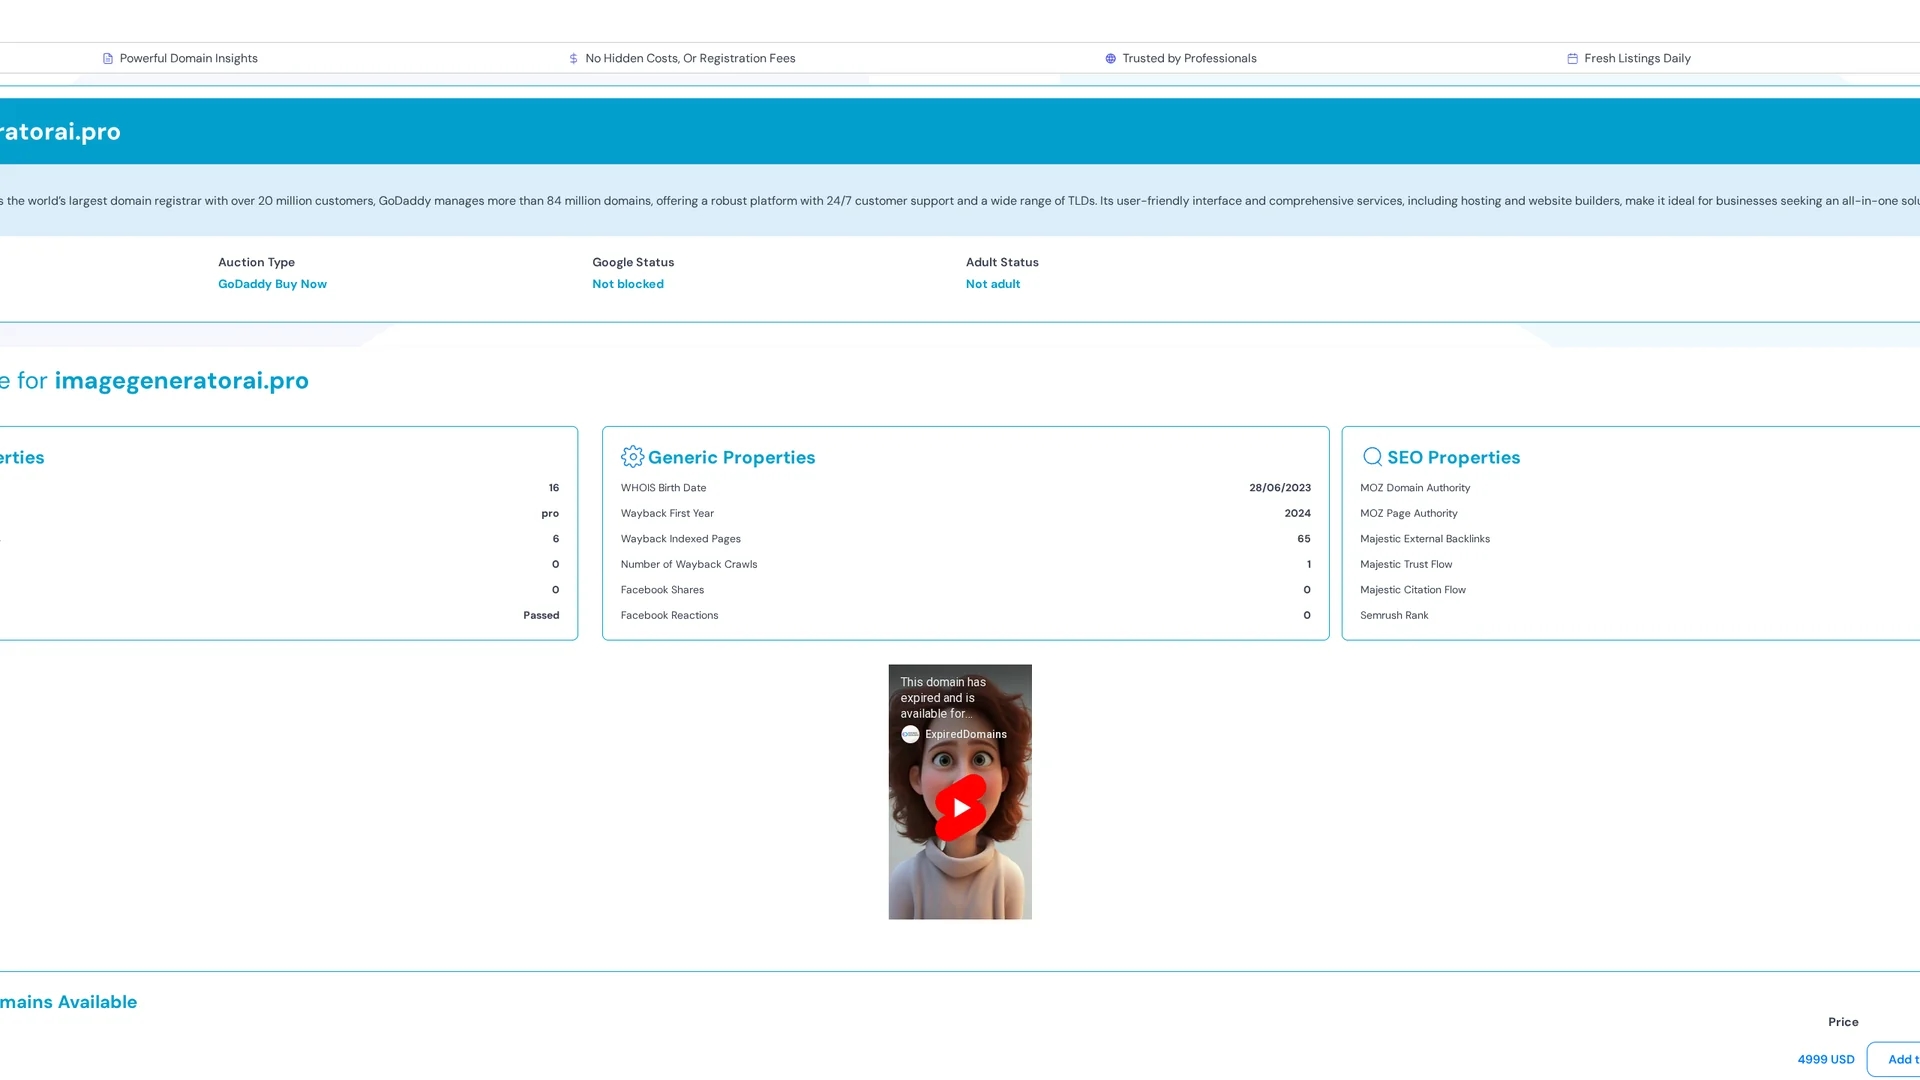Click the 2024 Wayback first year value
The height and width of the screenshot is (1080, 1920).
coord(1297,514)
